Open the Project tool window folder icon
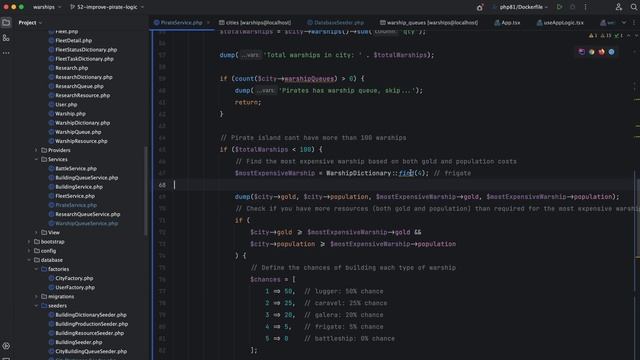Viewport: 640px width, 360px height. pos(6,23)
